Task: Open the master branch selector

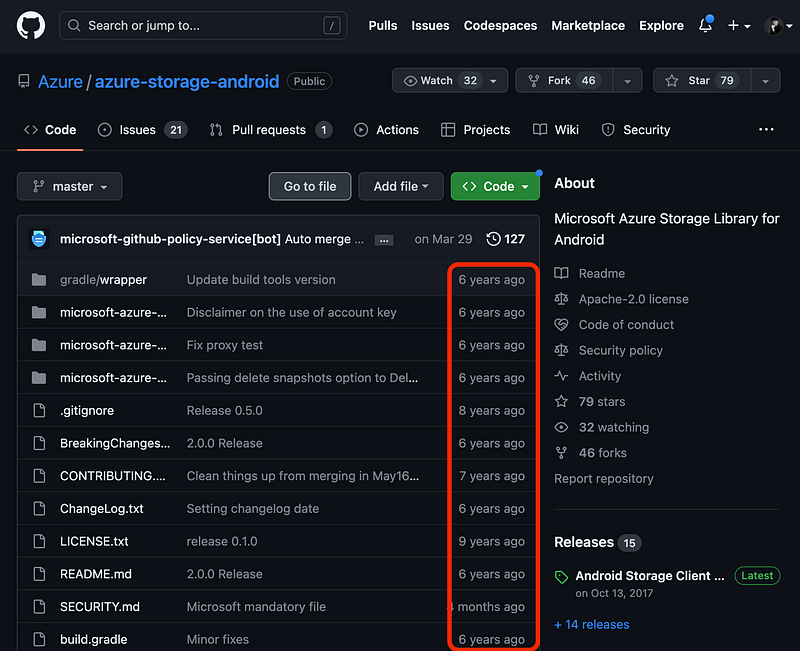Action: click(x=69, y=186)
